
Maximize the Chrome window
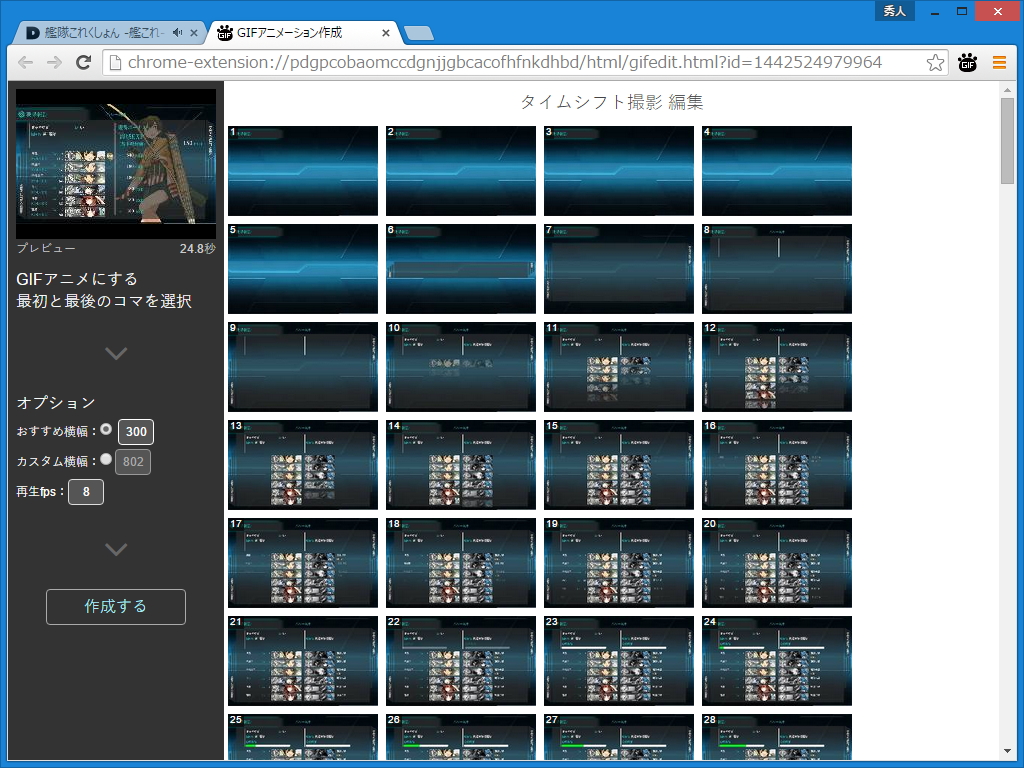961,11
